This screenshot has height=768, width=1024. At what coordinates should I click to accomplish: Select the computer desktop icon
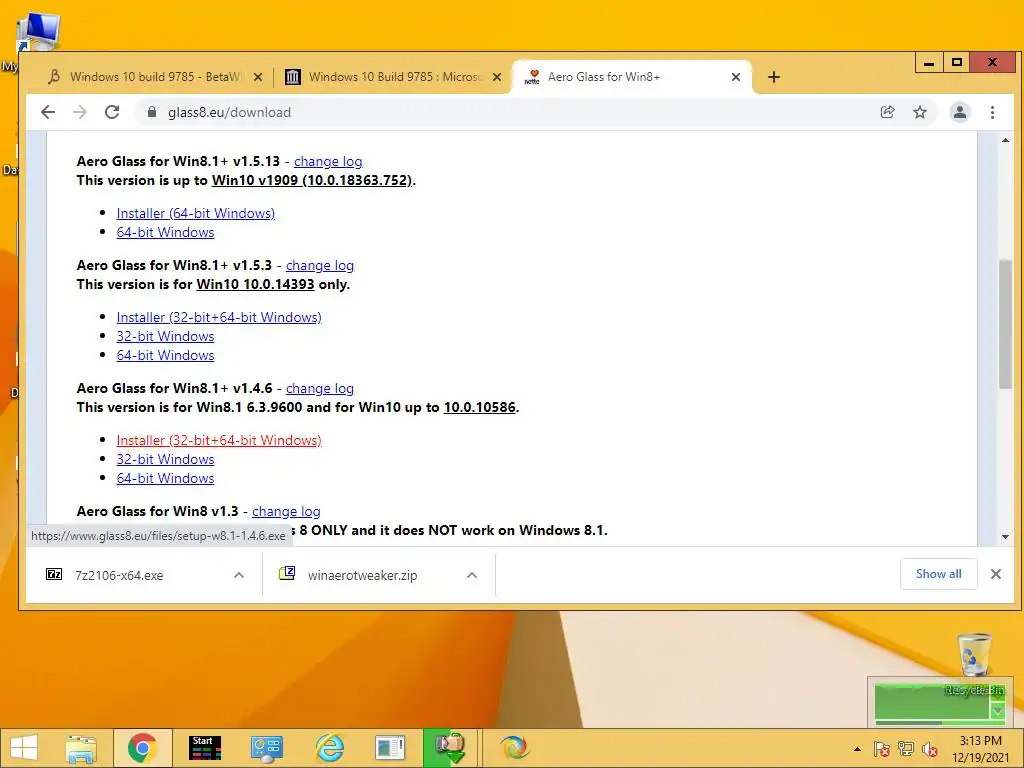pyautogui.click(x=38, y=31)
